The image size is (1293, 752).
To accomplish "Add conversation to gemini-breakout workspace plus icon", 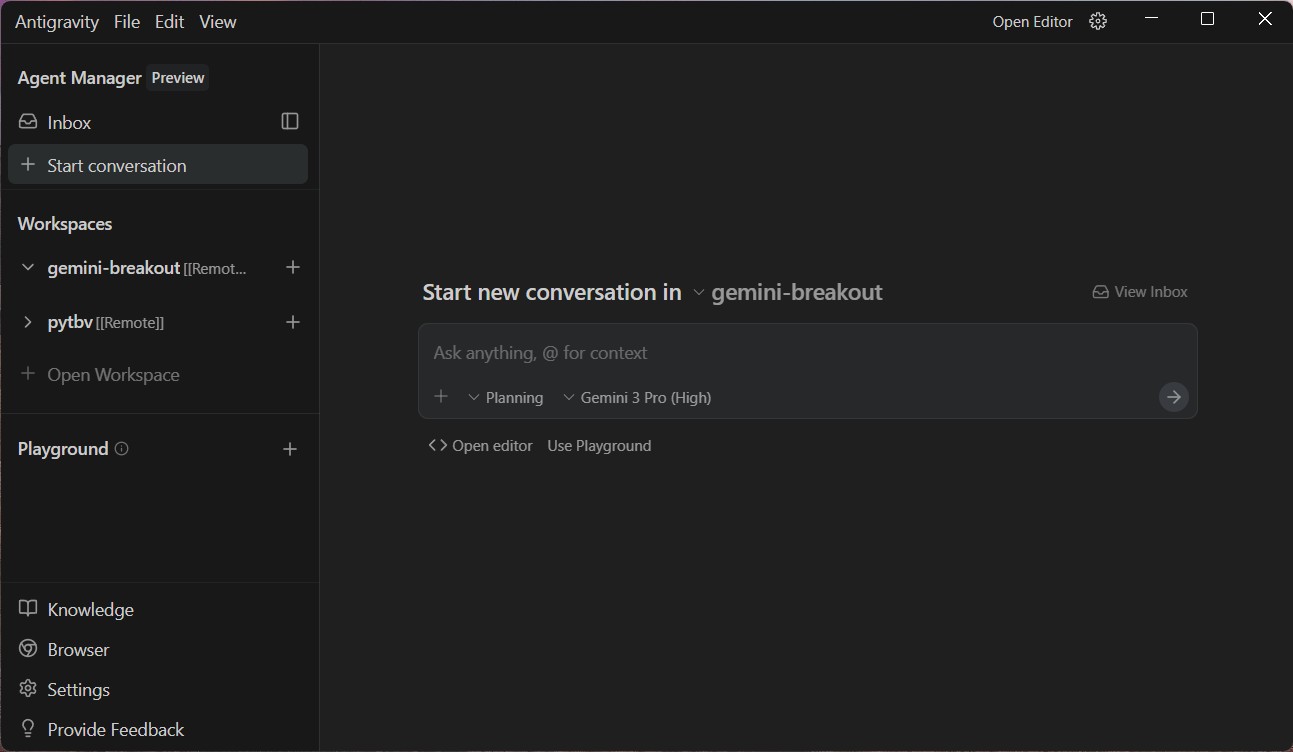I will tap(293, 267).
